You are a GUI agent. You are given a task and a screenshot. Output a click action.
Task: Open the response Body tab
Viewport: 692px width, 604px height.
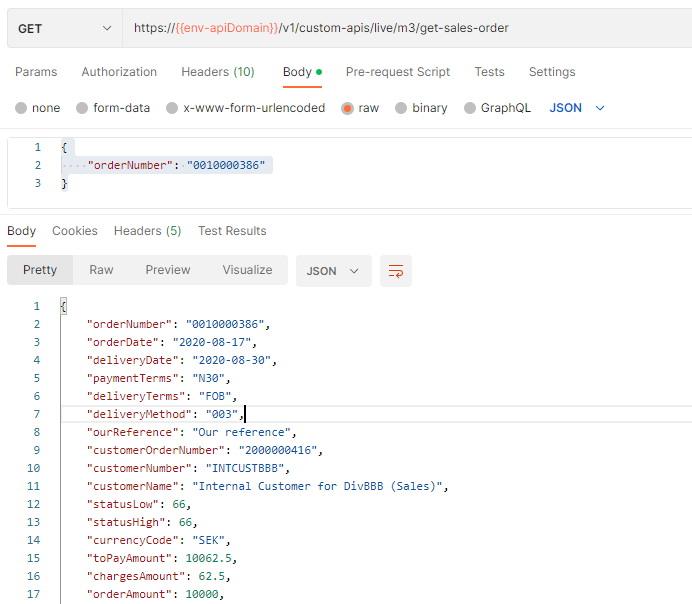tap(22, 231)
